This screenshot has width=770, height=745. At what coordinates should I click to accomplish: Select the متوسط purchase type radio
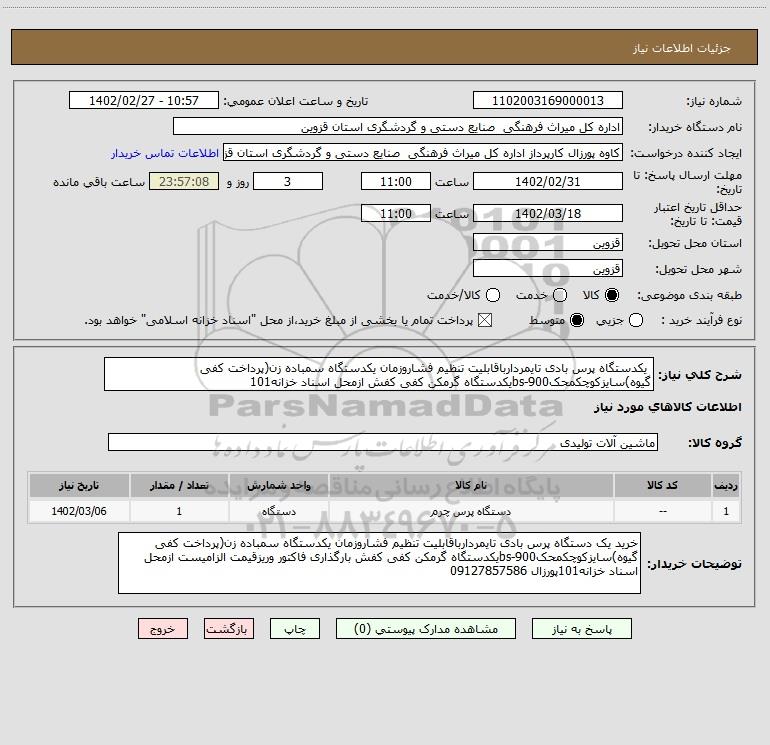577,321
